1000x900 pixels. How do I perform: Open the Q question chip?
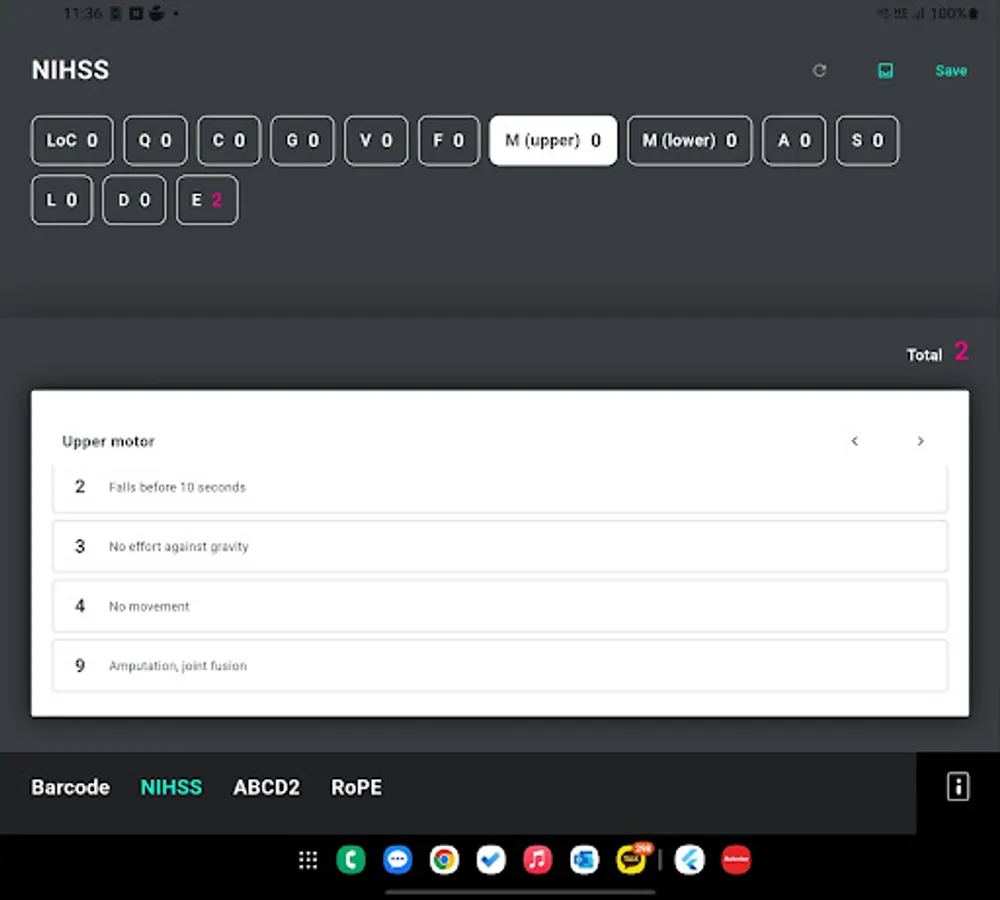point(154,140)
